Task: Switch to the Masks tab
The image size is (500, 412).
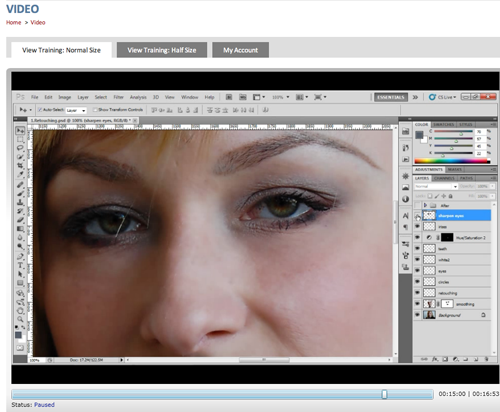Action: 455,169
